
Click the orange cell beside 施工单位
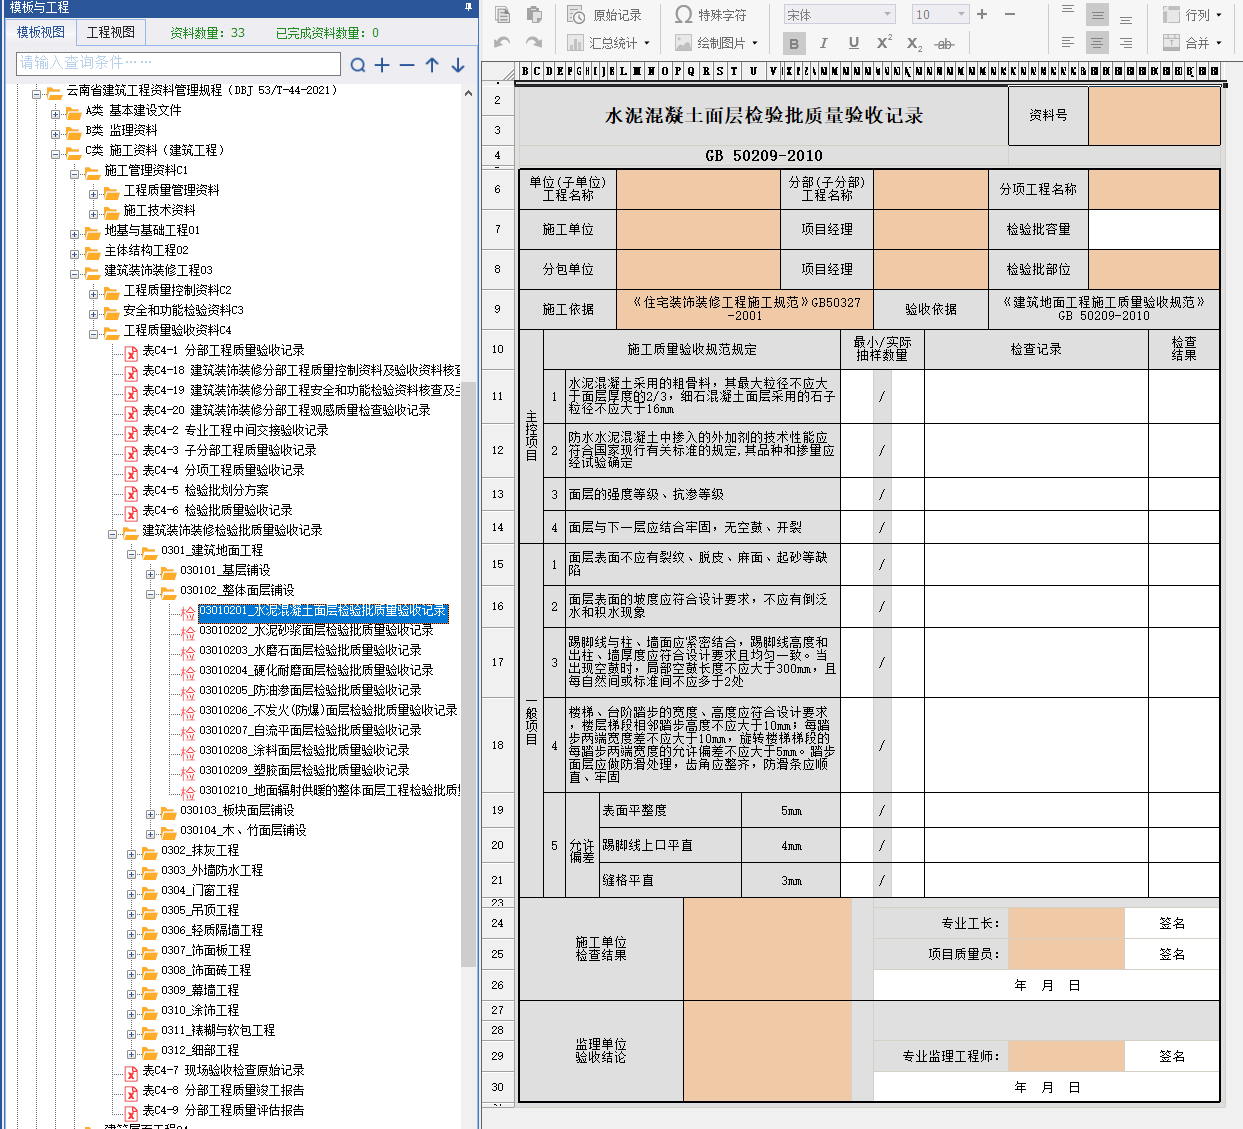tap(698, 229)
